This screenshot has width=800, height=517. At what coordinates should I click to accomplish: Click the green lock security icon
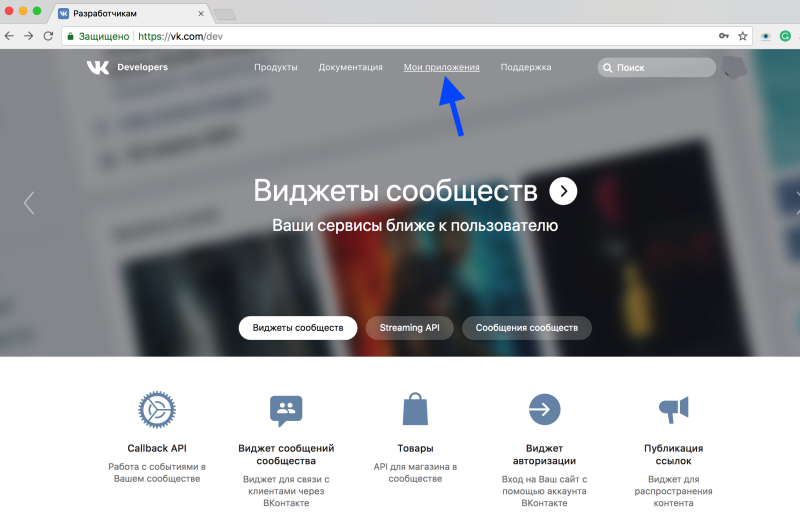[70, 36]
